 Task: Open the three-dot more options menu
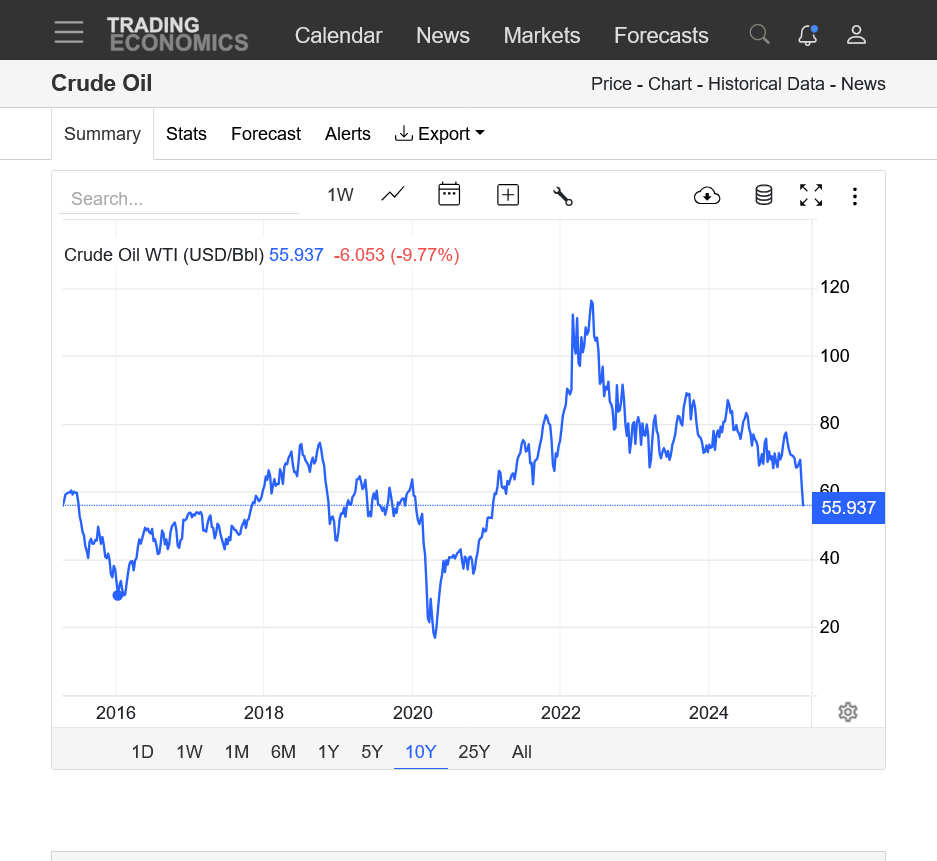click(x=855, y=196)
